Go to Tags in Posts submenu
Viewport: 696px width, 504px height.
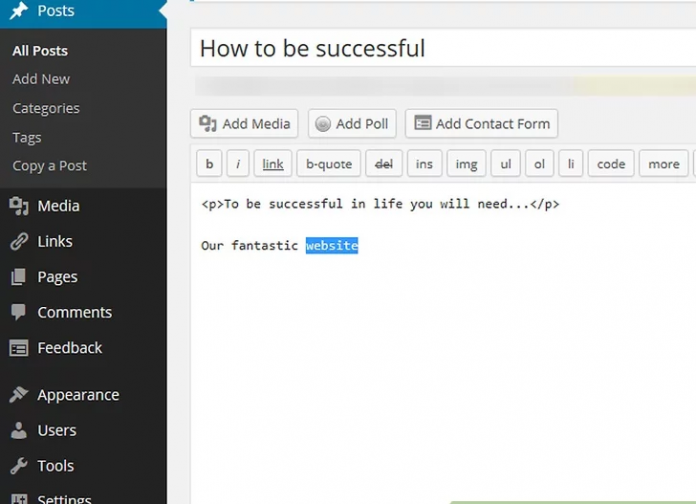(x=27, y=137)
